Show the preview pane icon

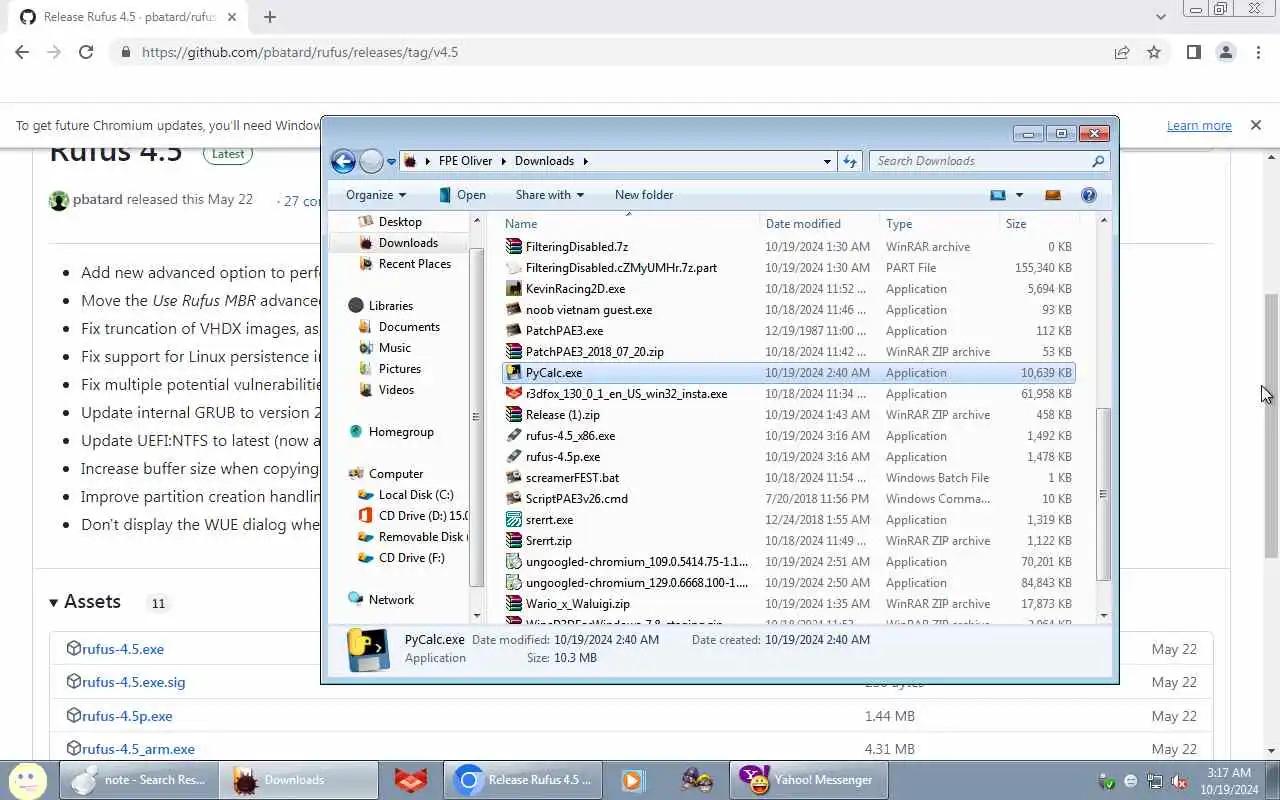pyautogui.click(x=1052, y=195)
